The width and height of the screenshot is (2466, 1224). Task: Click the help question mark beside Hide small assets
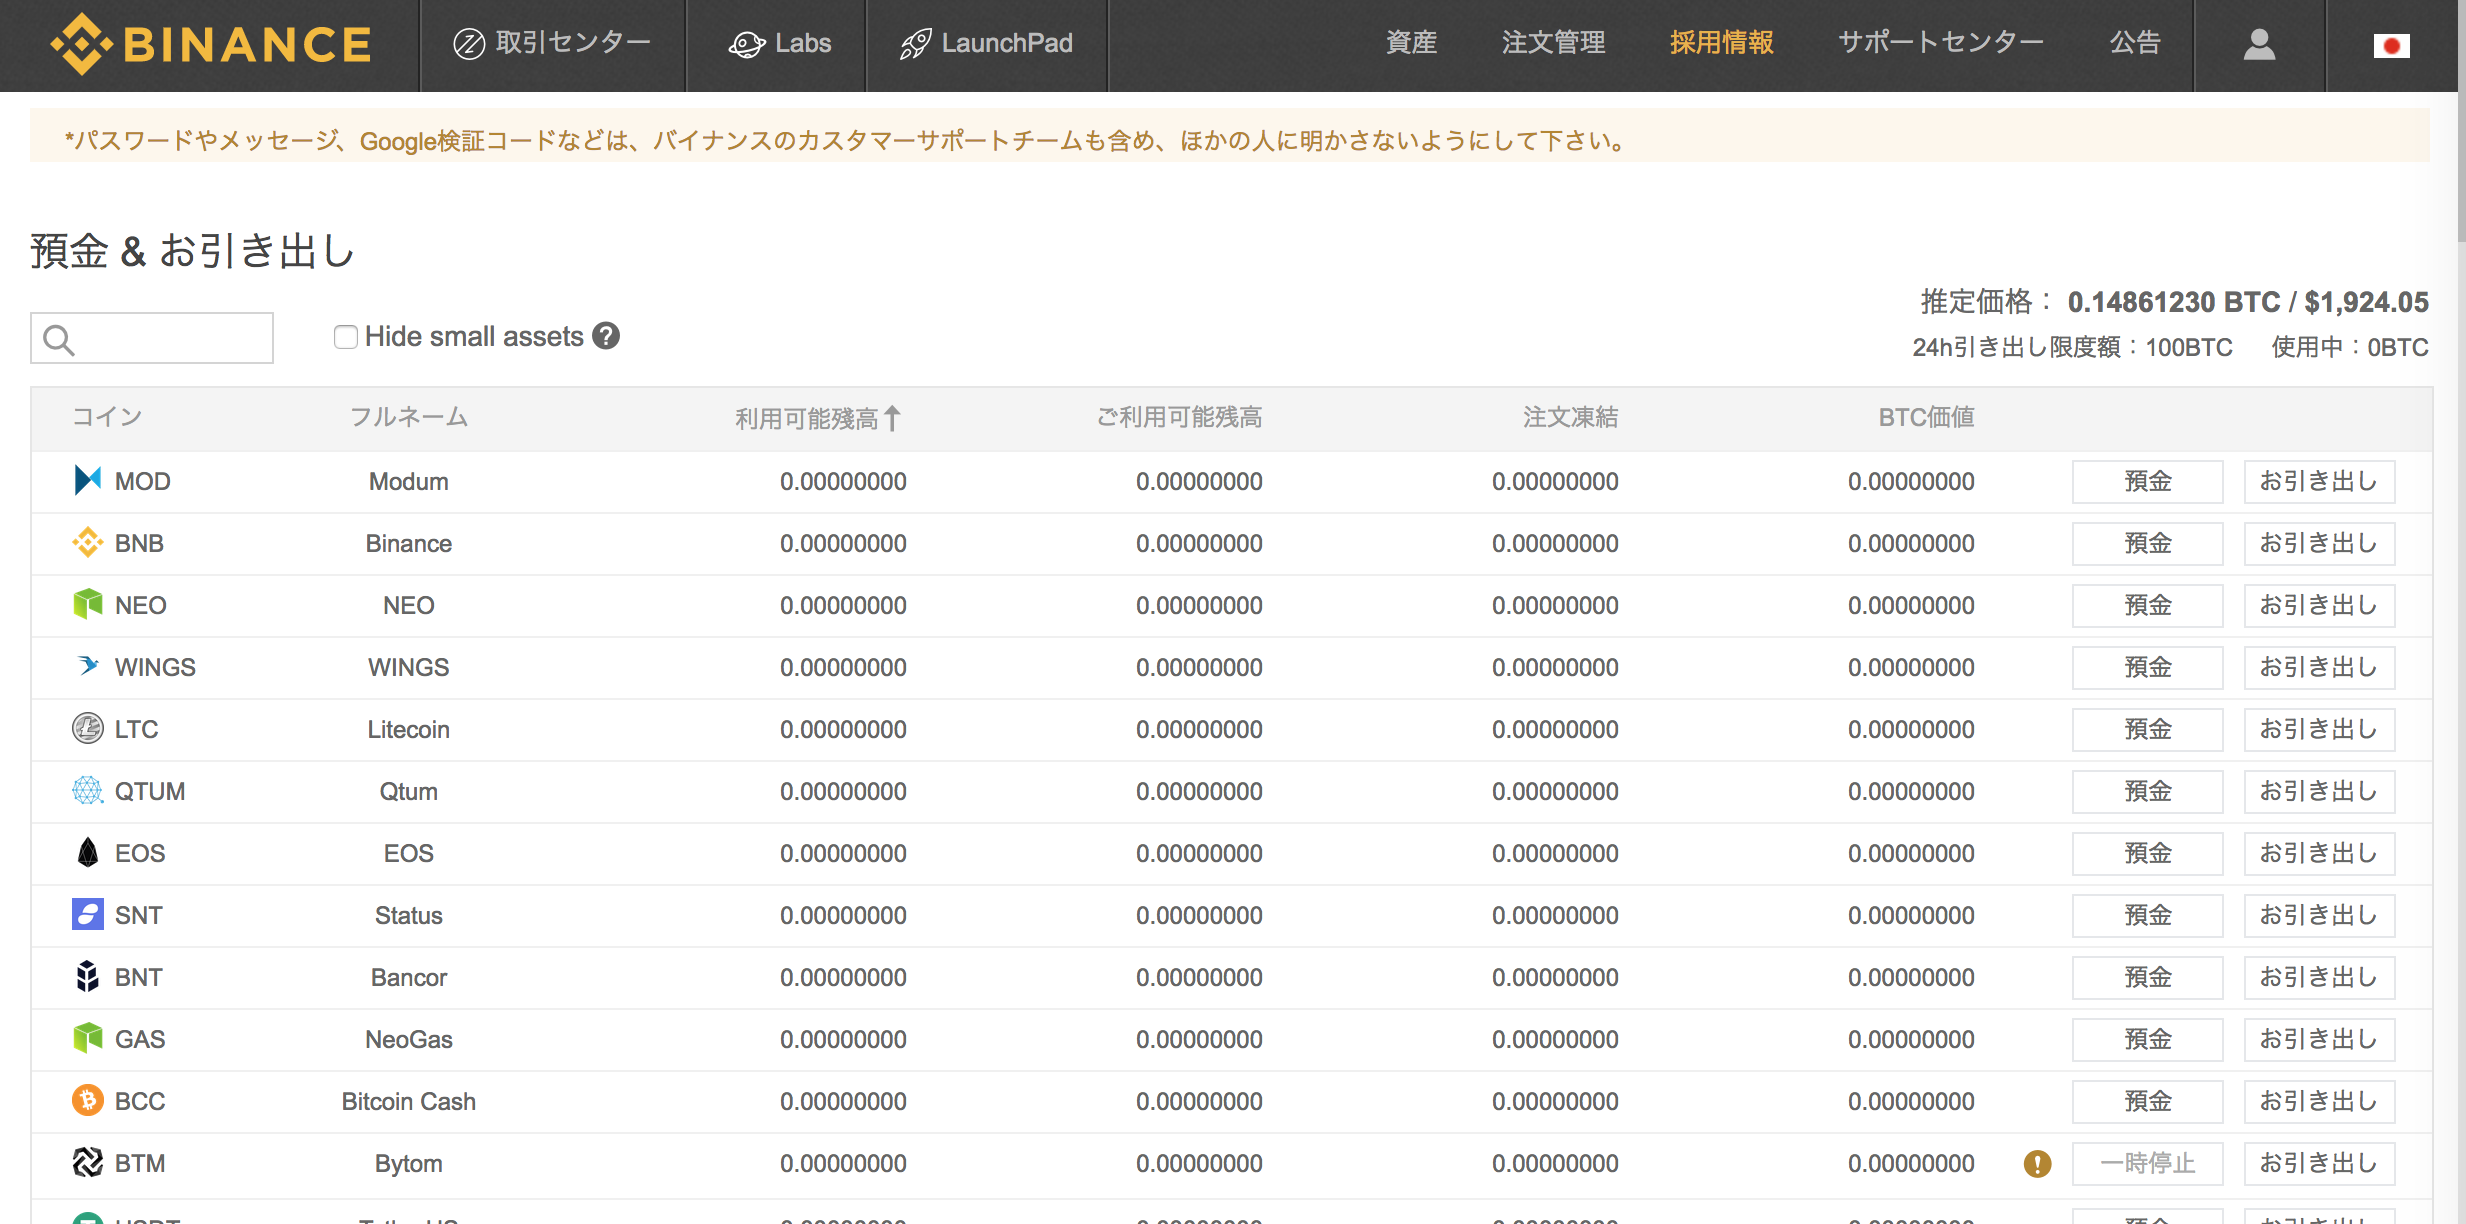(x=606, y=336)
